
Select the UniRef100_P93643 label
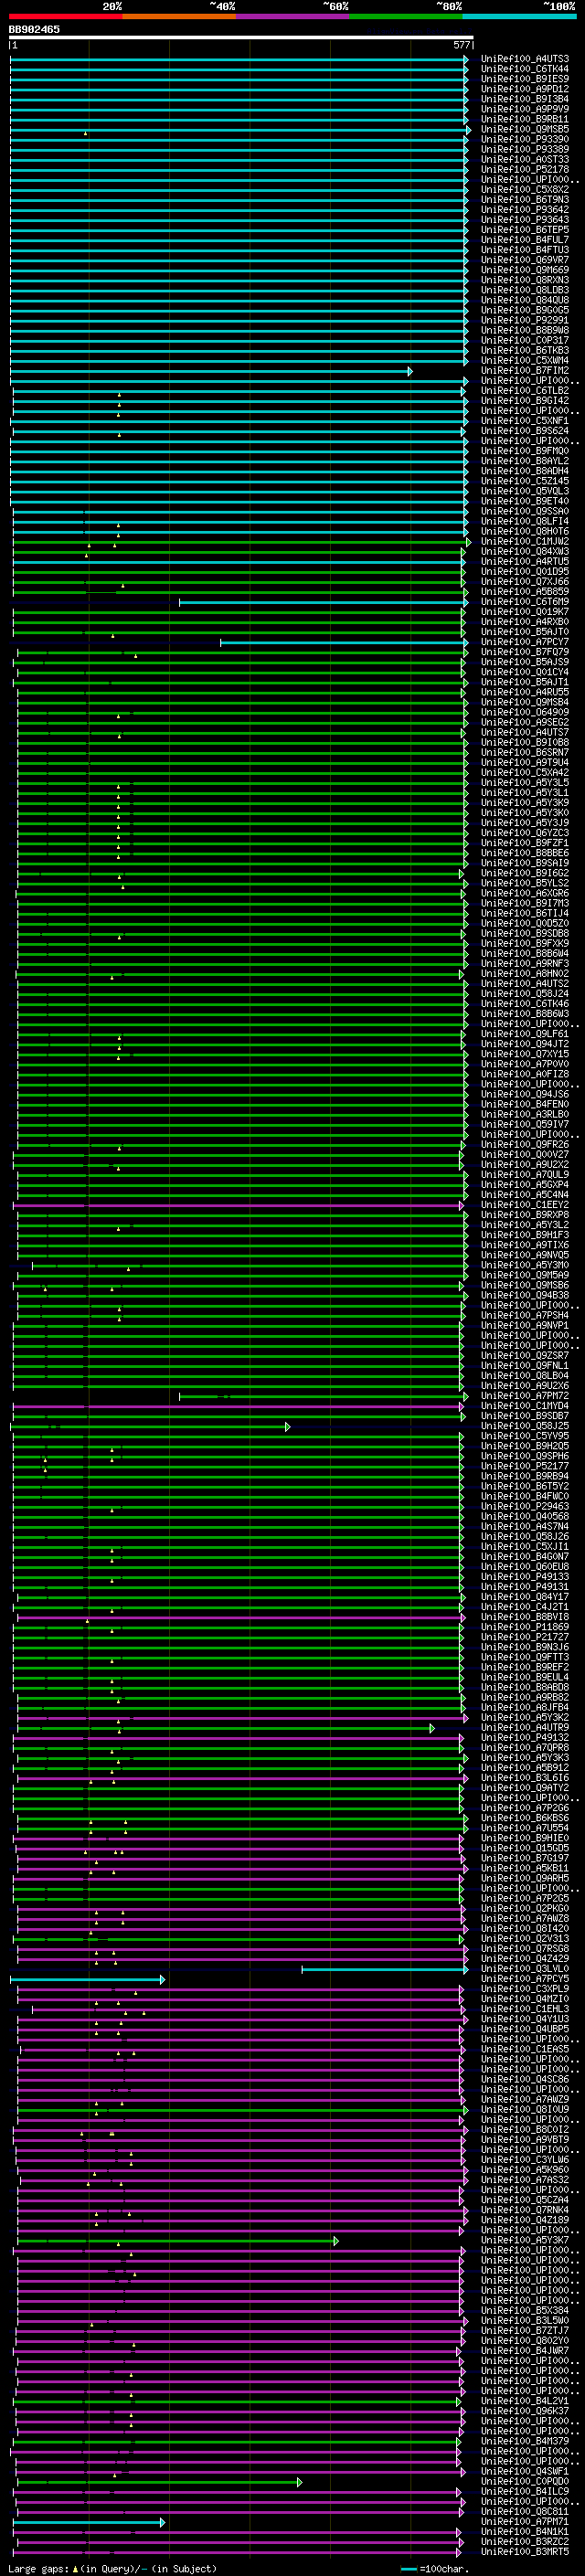(524, 220)
